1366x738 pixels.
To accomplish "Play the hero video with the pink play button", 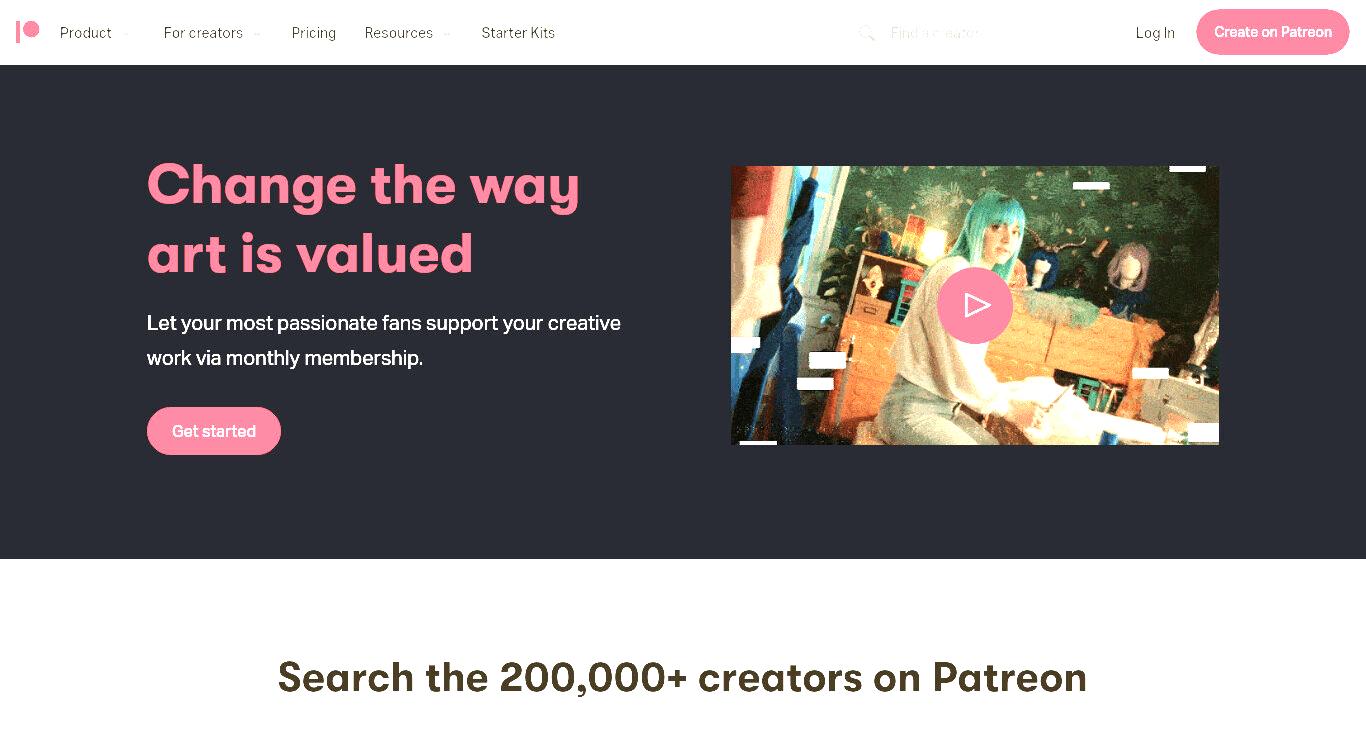I will pyautogui.click(x=975, y=305).
